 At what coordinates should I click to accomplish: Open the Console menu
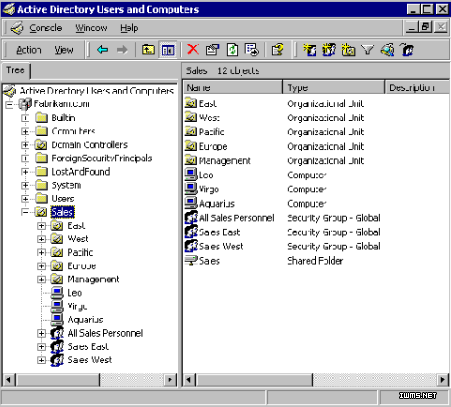pos(46,28)
